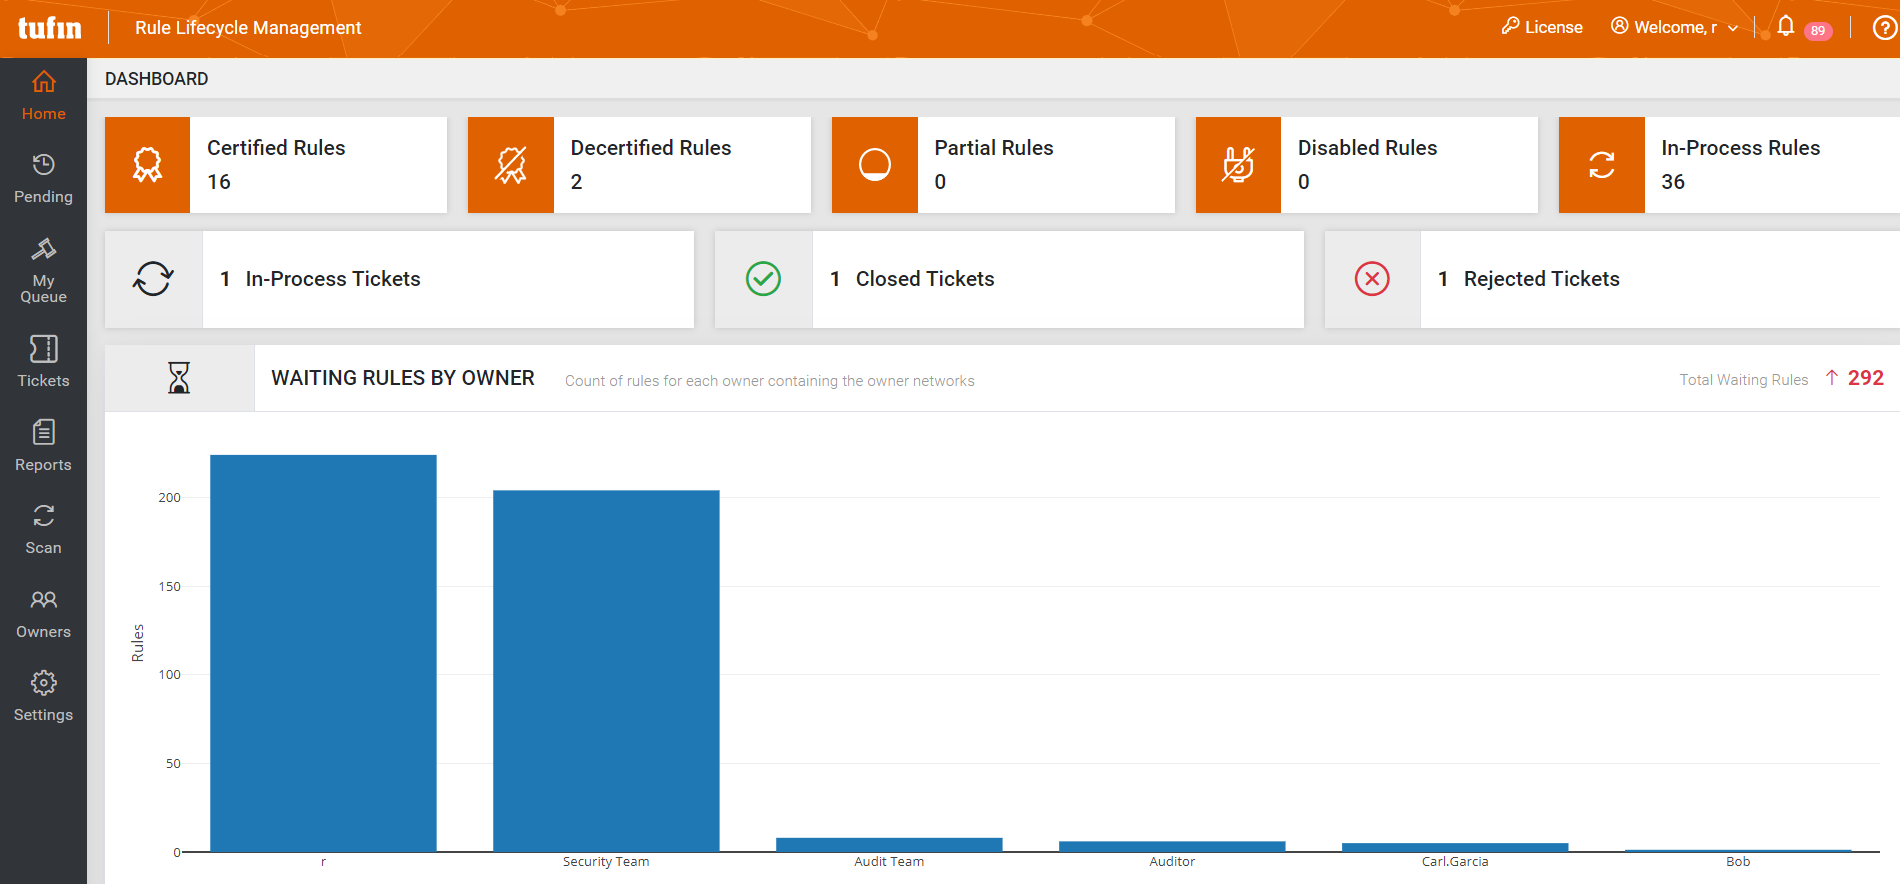Image resolution: width=1900 pixels, height=884 pixels.
Task: Click the Total Waiting Rules 292 count
Action: (x=1865, y=378)
